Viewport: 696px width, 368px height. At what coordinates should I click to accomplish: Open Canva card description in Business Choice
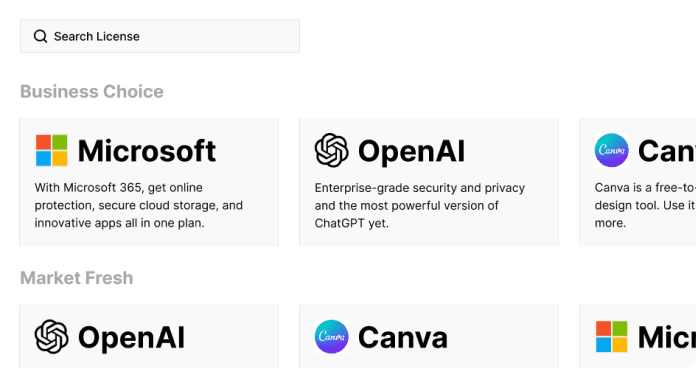click(645, 205)
